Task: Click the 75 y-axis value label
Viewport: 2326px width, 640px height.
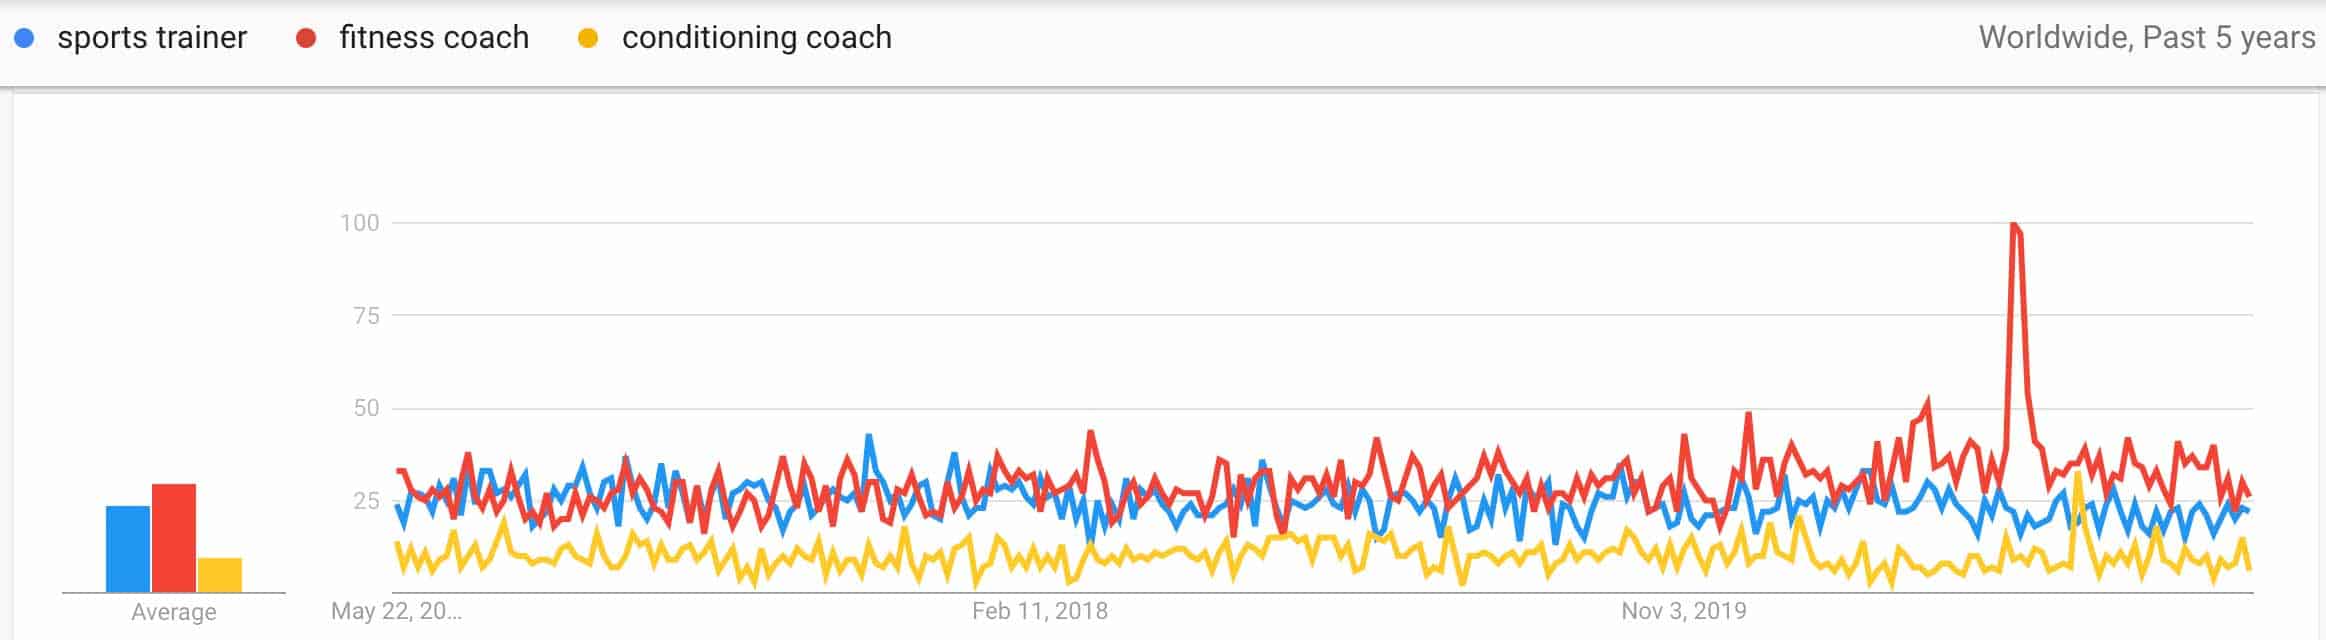Action: pyautogui.click(x=366, y=316)
